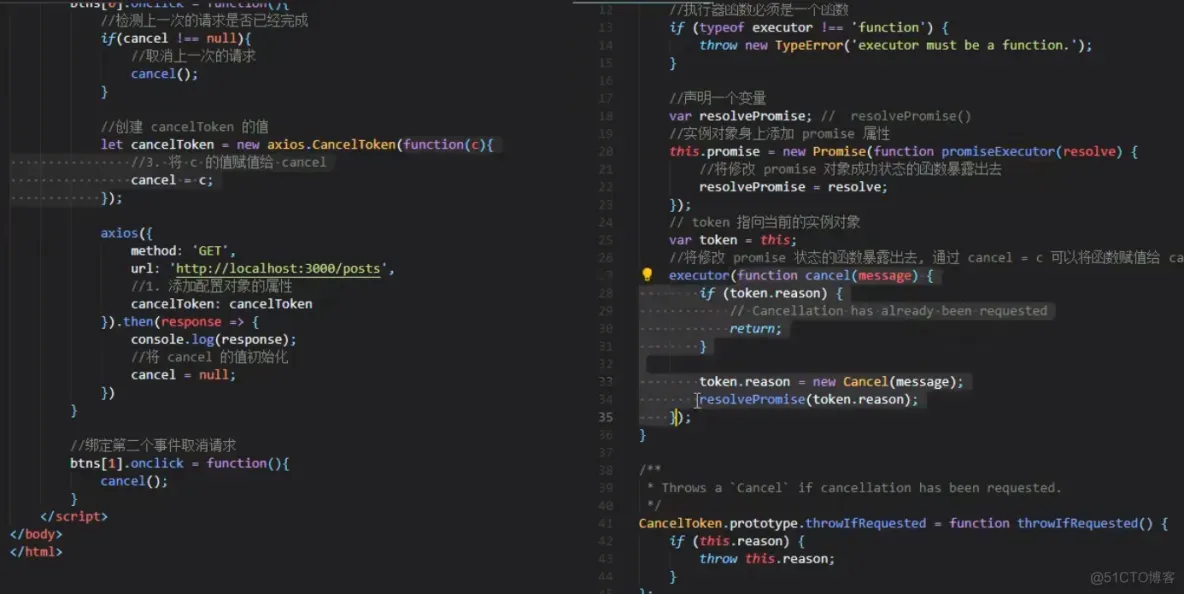Click the comment '//创建 cancelToken 的值'
The image size is (1184, 594).
184,127
